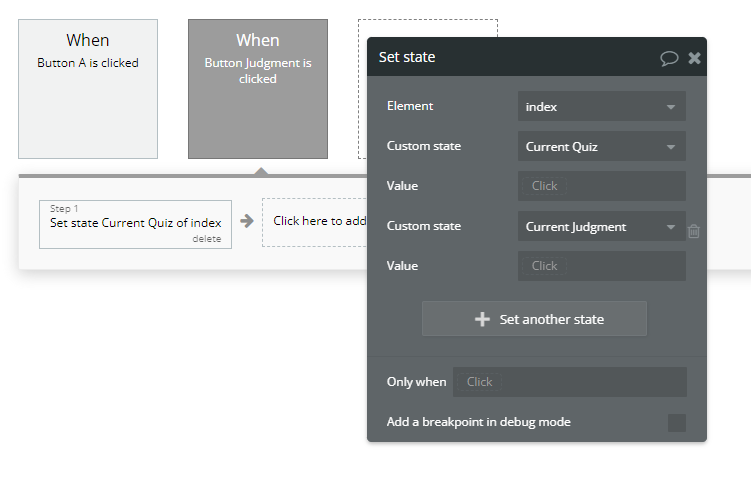Click the Set another state button
This screenshot has height=483, width=751.
point(534,319)
